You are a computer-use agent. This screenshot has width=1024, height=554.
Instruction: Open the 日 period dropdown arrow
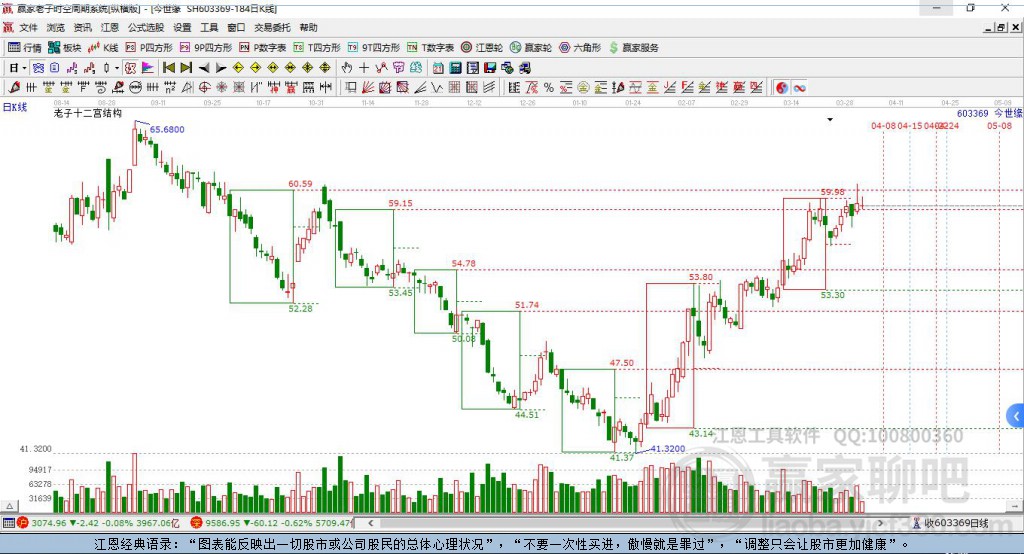(x=24, y=68)
